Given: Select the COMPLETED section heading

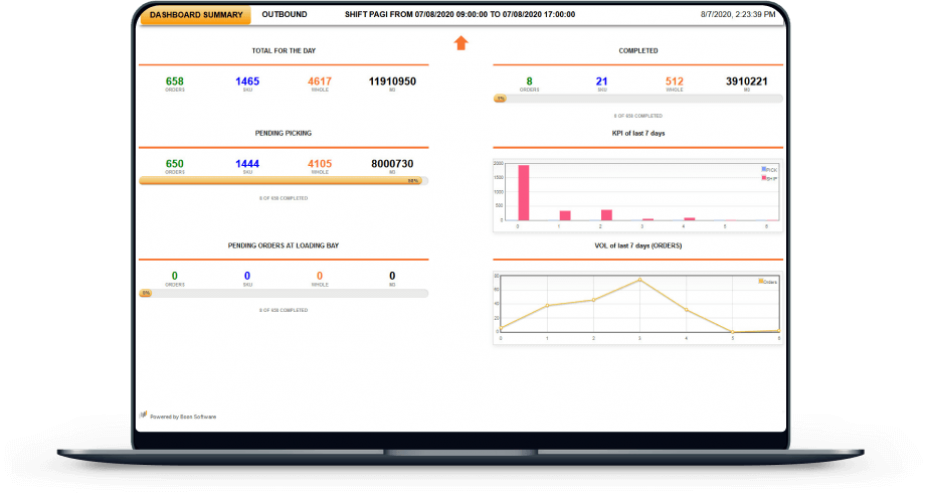Looking at the screenshot, I should click(x=638, y=51).
